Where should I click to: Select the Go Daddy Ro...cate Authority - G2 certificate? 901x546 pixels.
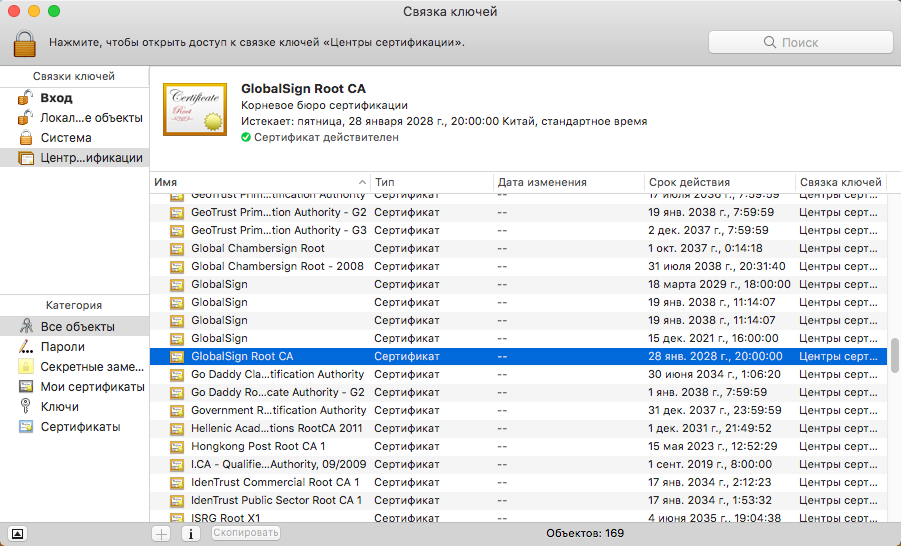tap(518, 393)
